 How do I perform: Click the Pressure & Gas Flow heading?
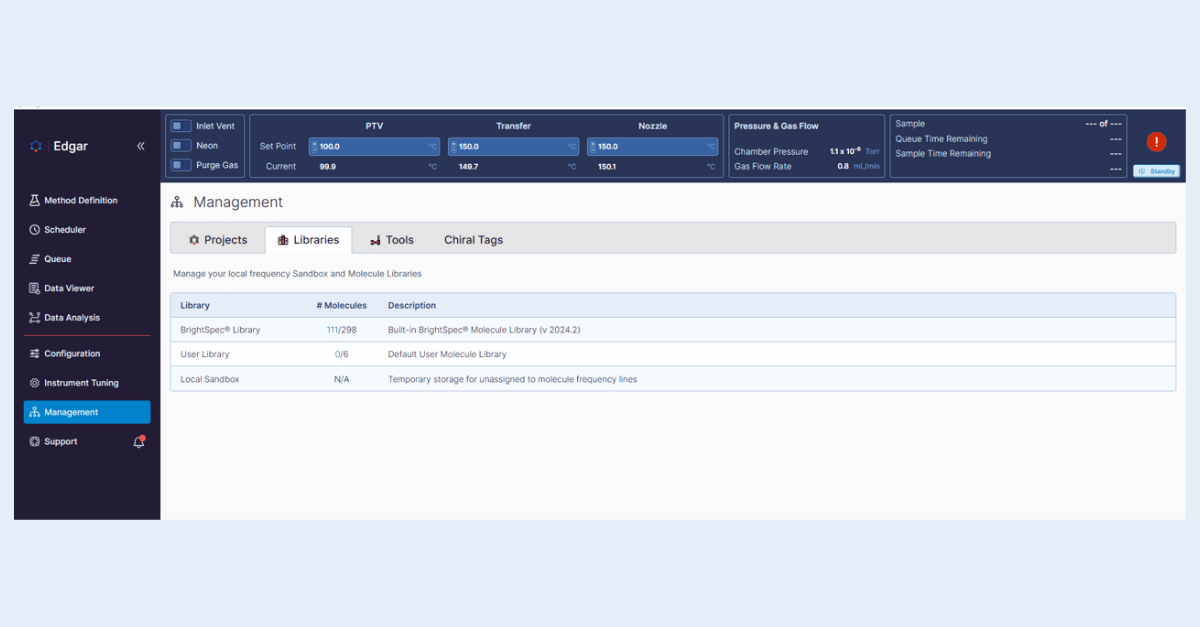[776, 126]
